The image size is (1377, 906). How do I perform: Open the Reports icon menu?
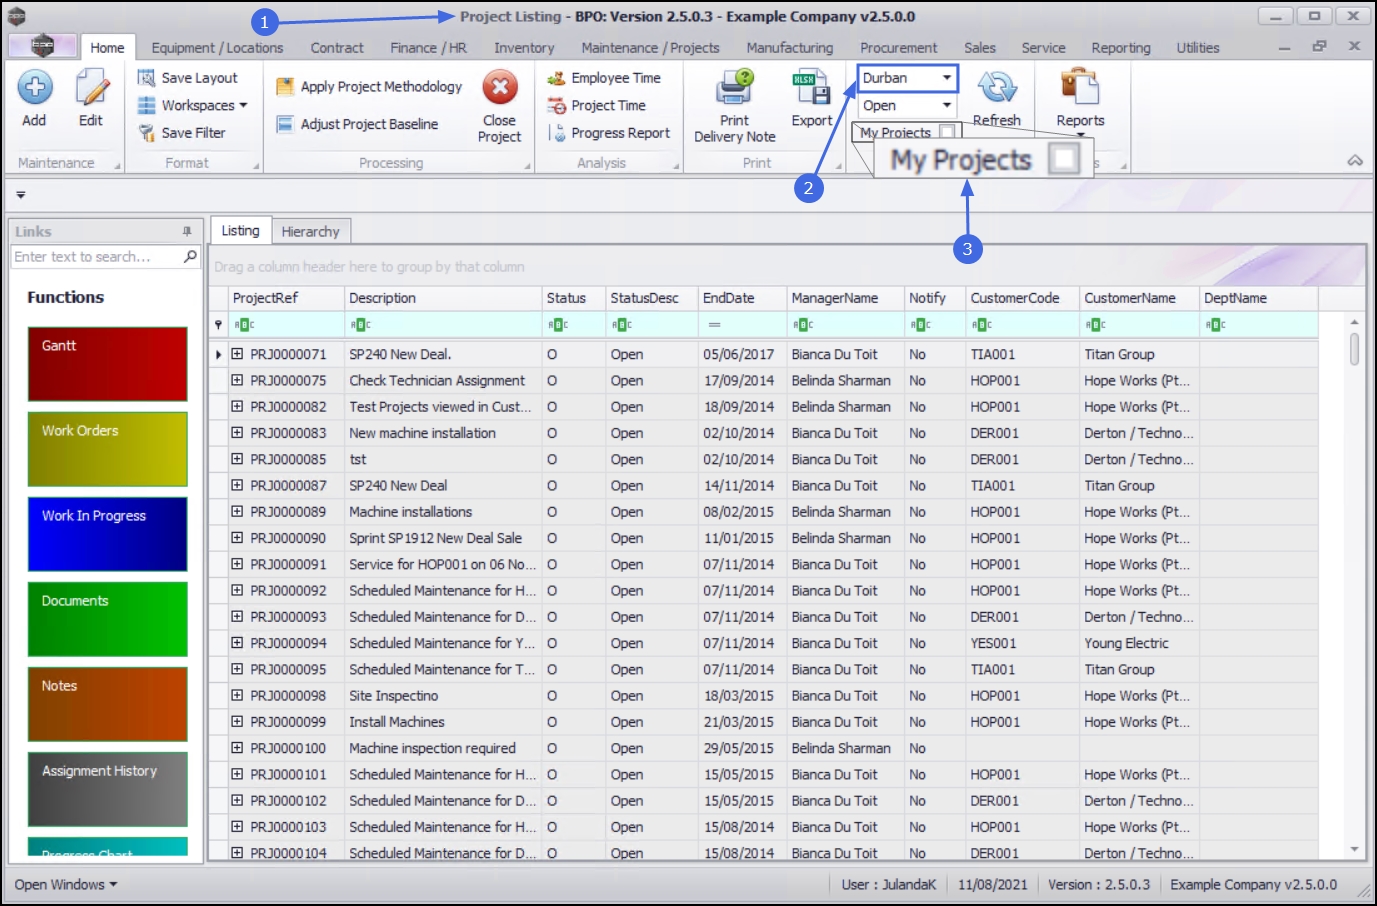1080,89
